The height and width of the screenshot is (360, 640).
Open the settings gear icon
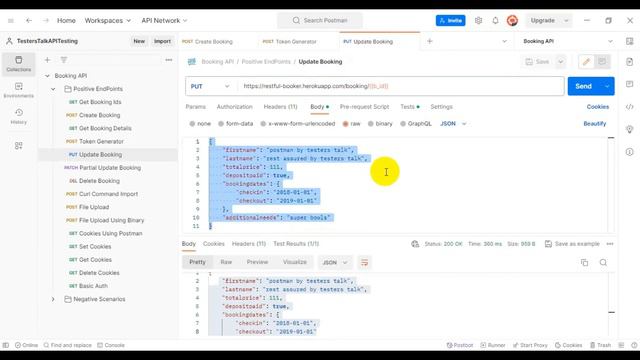pos(478,20)
